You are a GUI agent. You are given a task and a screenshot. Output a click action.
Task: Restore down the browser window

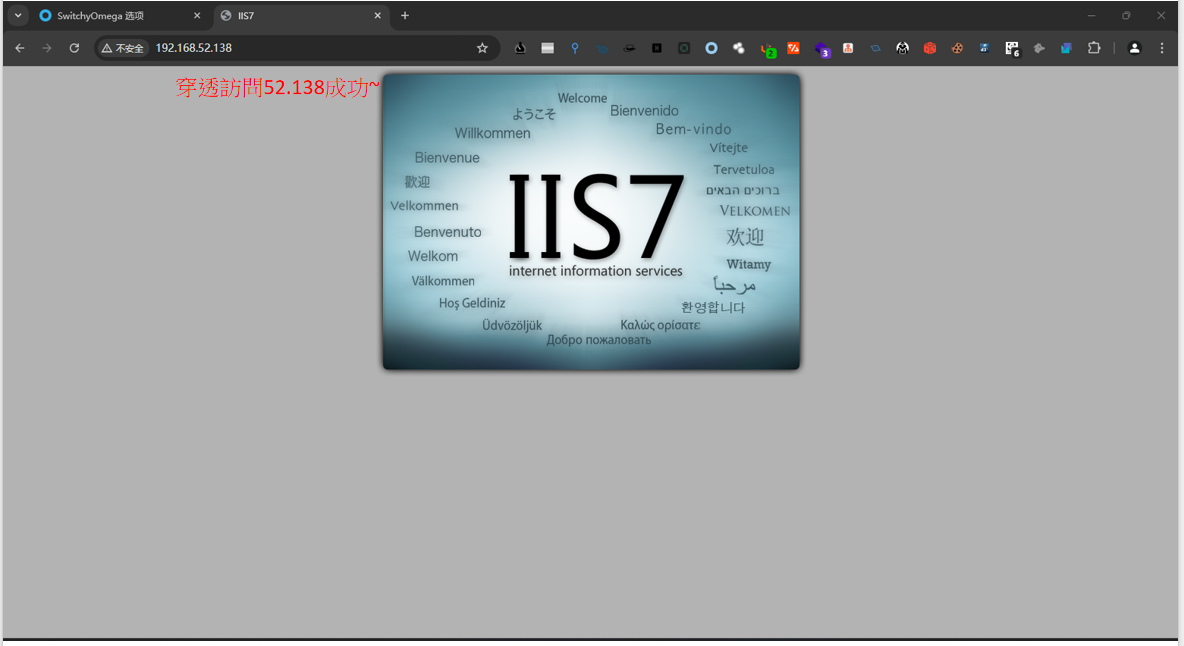coord(1126,16)
